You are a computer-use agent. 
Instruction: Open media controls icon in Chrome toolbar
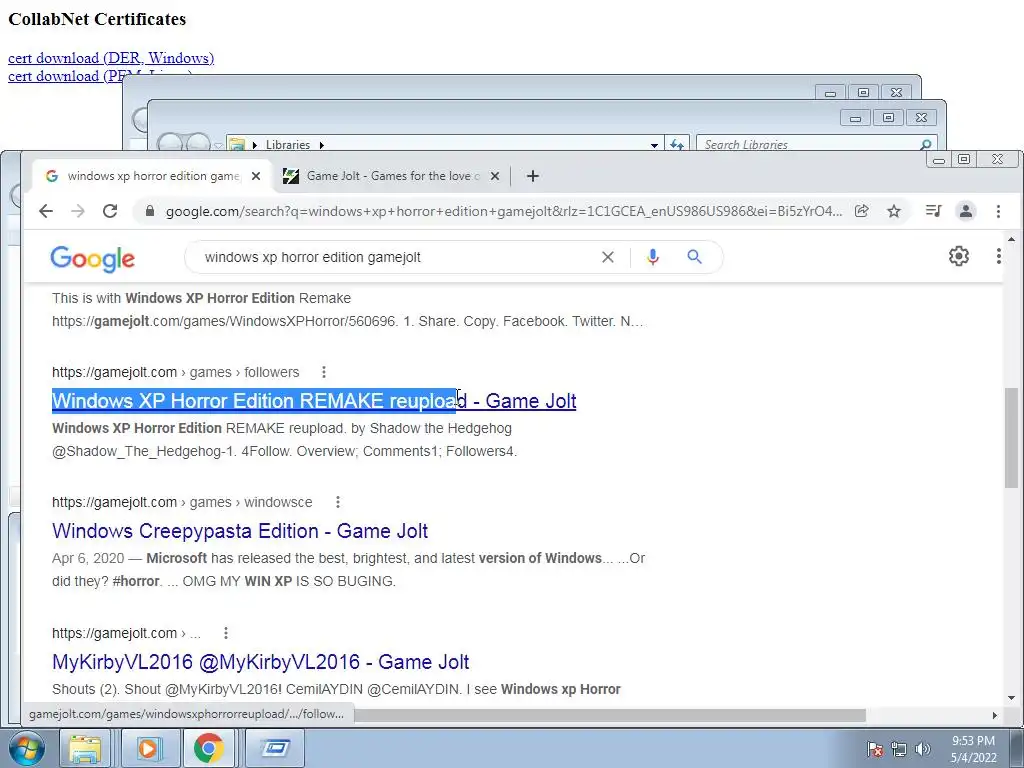click(x=933, y=211)
